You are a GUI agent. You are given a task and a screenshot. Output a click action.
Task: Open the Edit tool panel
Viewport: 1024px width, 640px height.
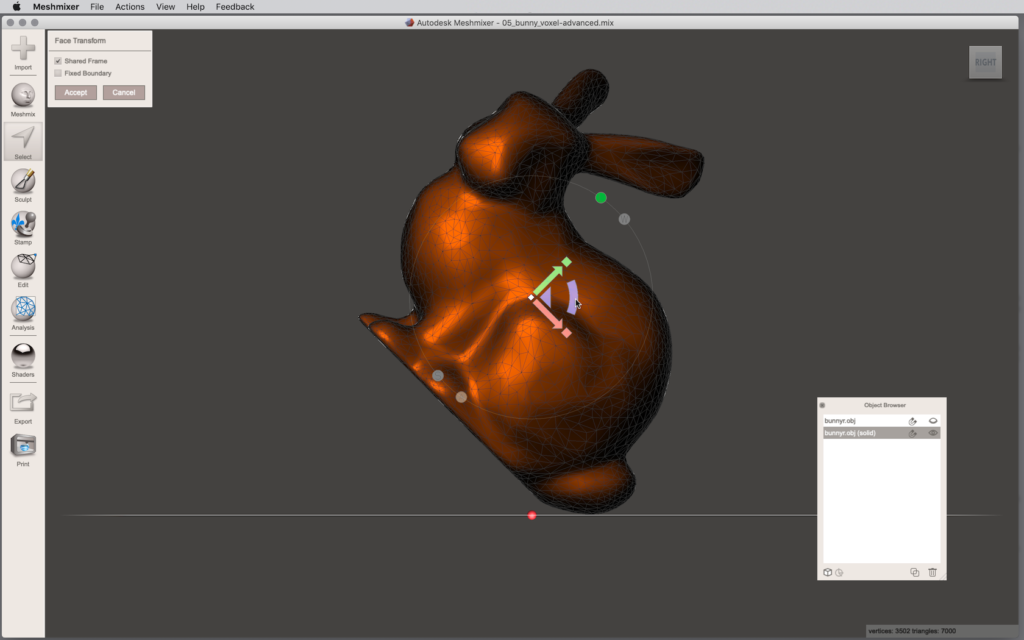[x=23, y=267]
